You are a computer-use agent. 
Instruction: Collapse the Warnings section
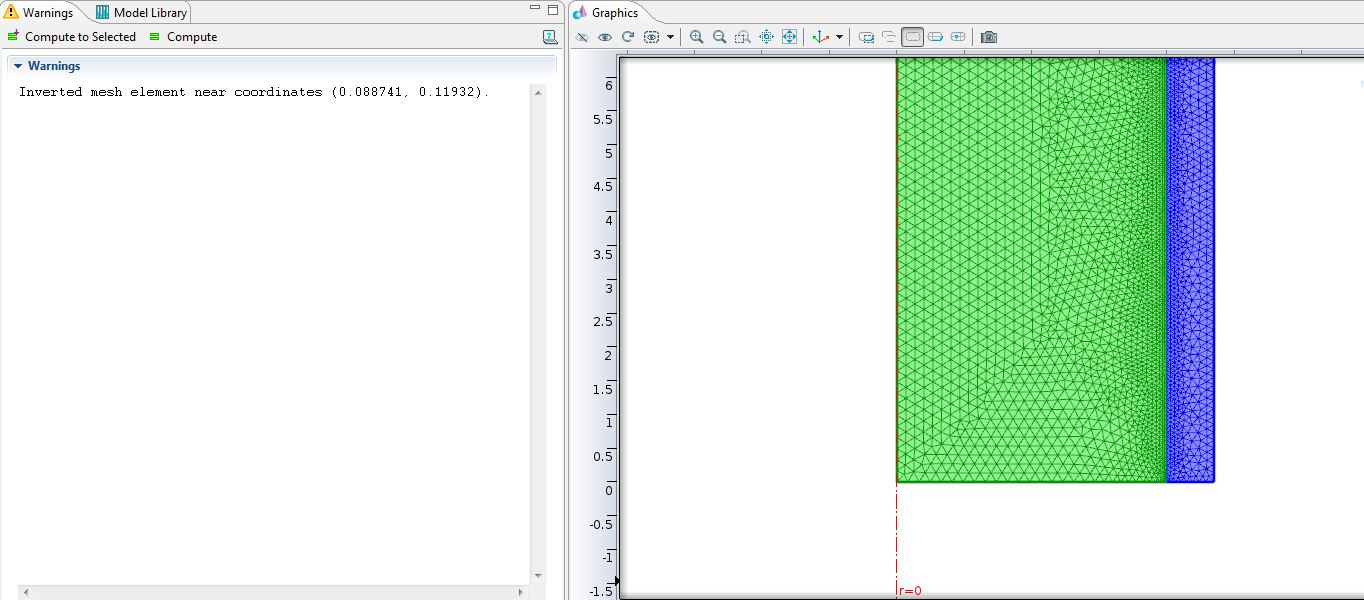coord(18,66)
